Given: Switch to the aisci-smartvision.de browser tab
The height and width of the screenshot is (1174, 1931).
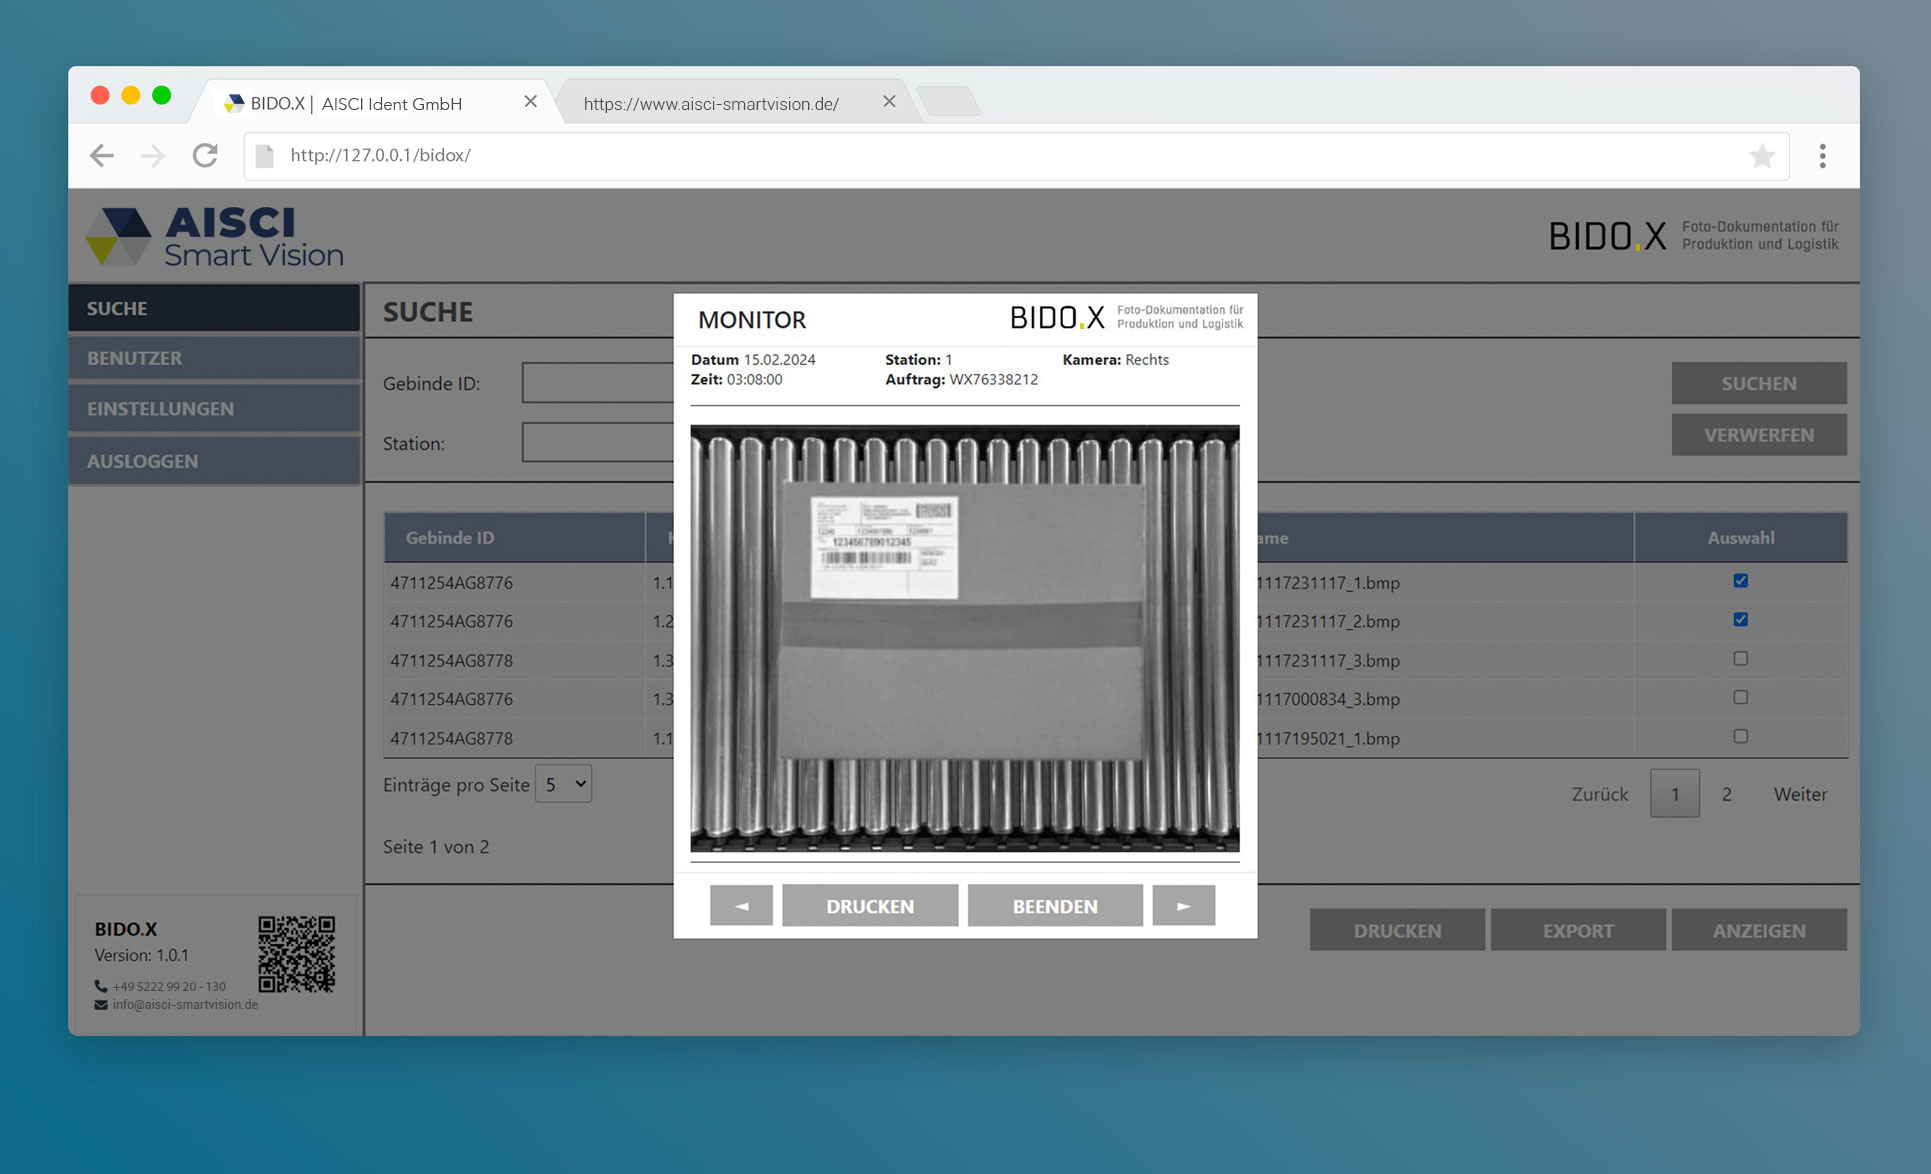Looking at the screenshot, I should (x=711, y=104).
